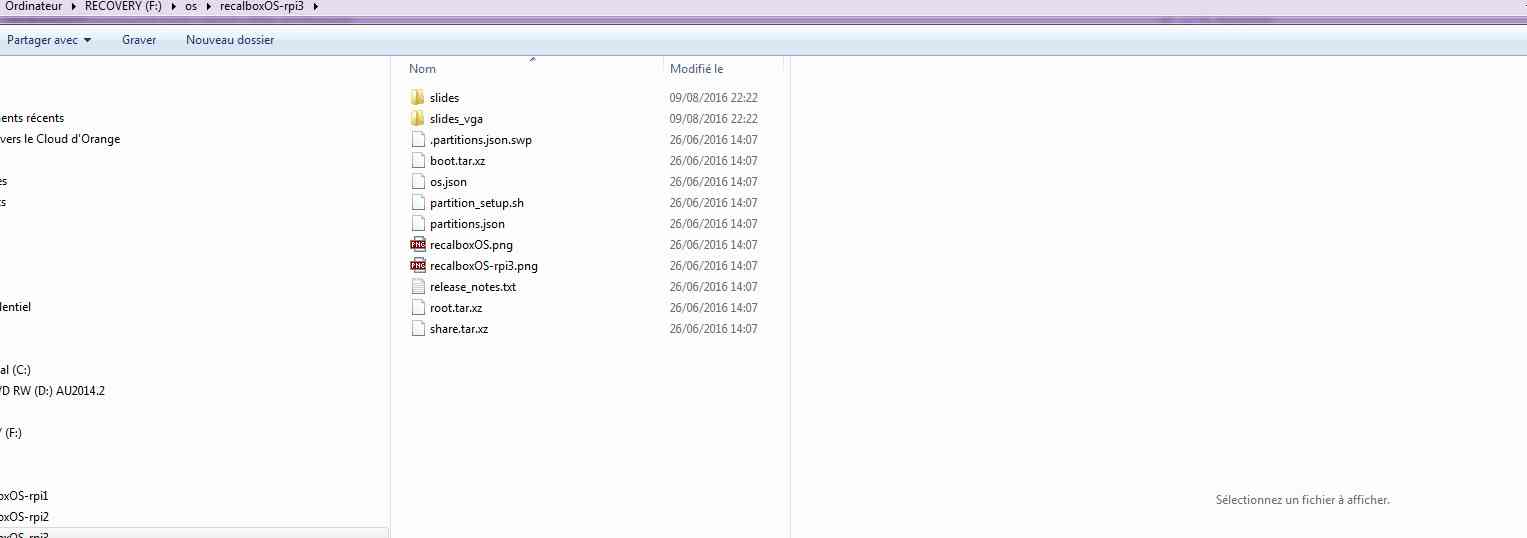Navigate to the os breadcrumb folder
Screen dimensions: 1527x538
(191, 8)
